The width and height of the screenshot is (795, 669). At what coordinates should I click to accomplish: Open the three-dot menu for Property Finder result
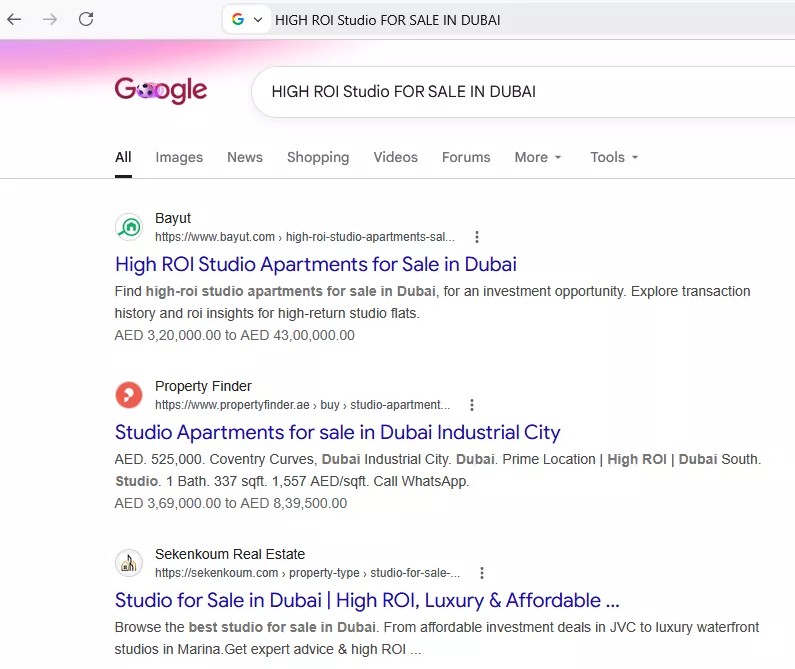472,405
